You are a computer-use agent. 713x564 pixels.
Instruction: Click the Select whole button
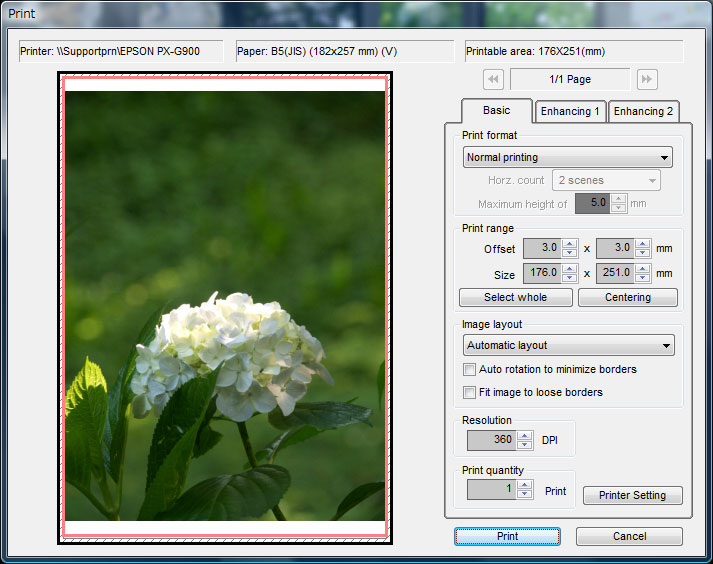(x=516, y=297)
